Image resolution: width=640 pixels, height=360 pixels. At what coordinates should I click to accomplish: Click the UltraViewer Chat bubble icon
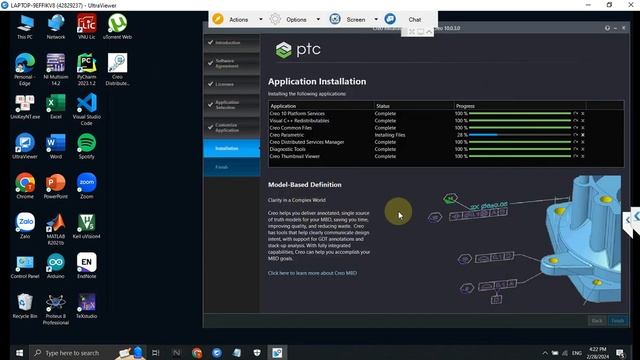390,19
